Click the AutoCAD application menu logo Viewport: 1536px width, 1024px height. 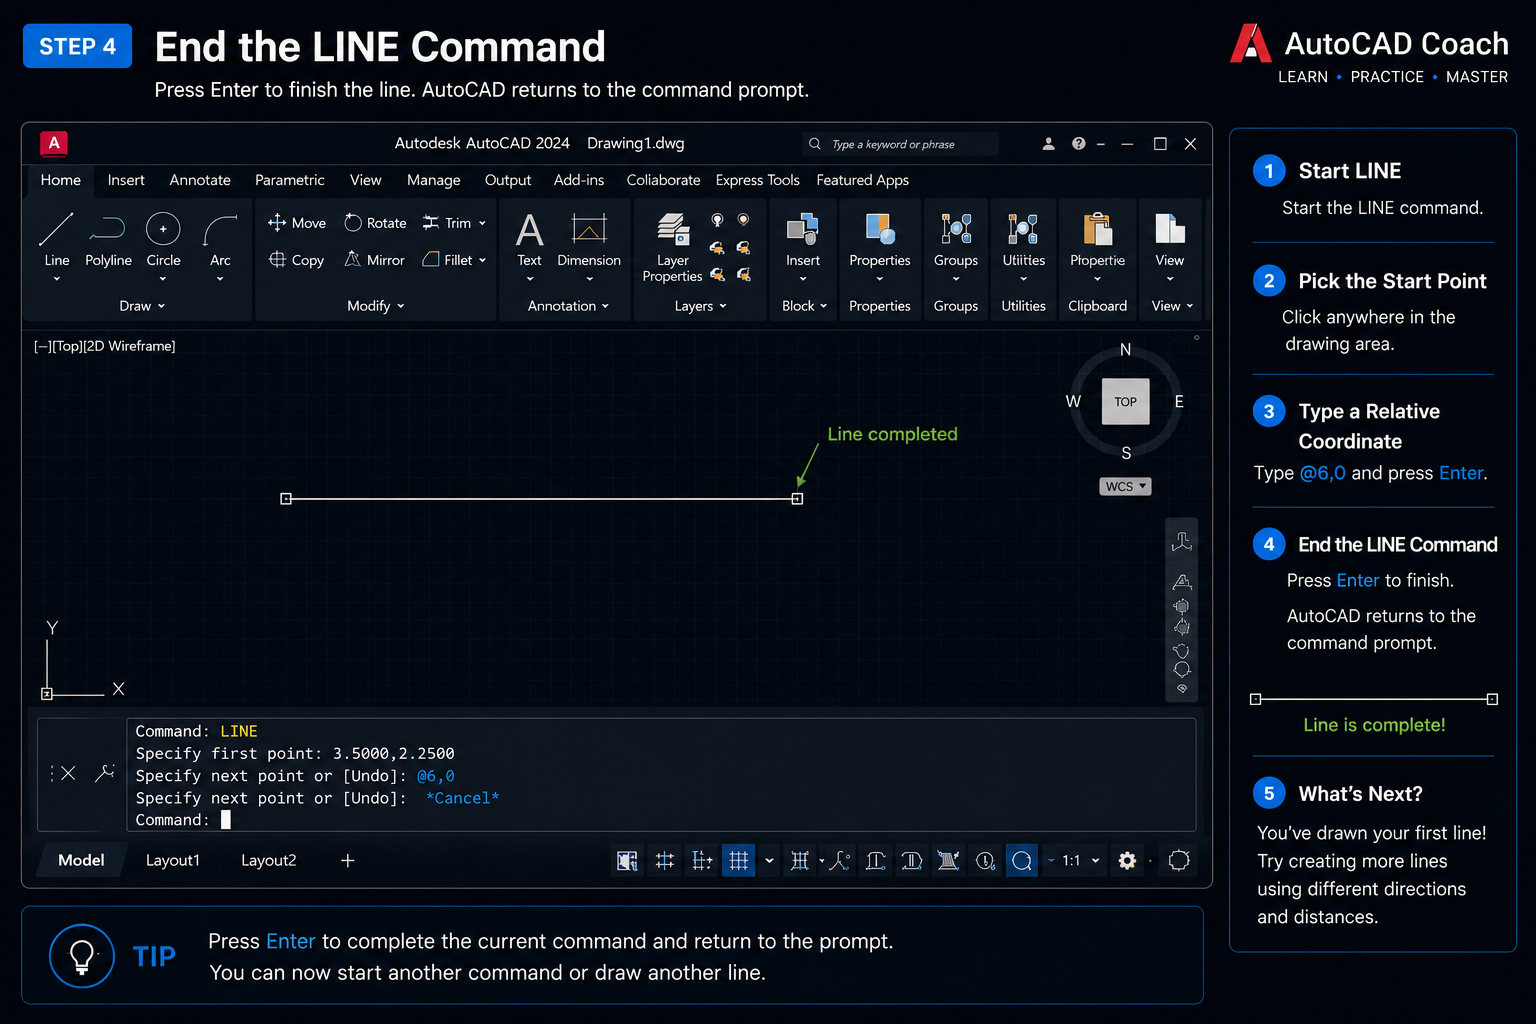click(54, 143)
